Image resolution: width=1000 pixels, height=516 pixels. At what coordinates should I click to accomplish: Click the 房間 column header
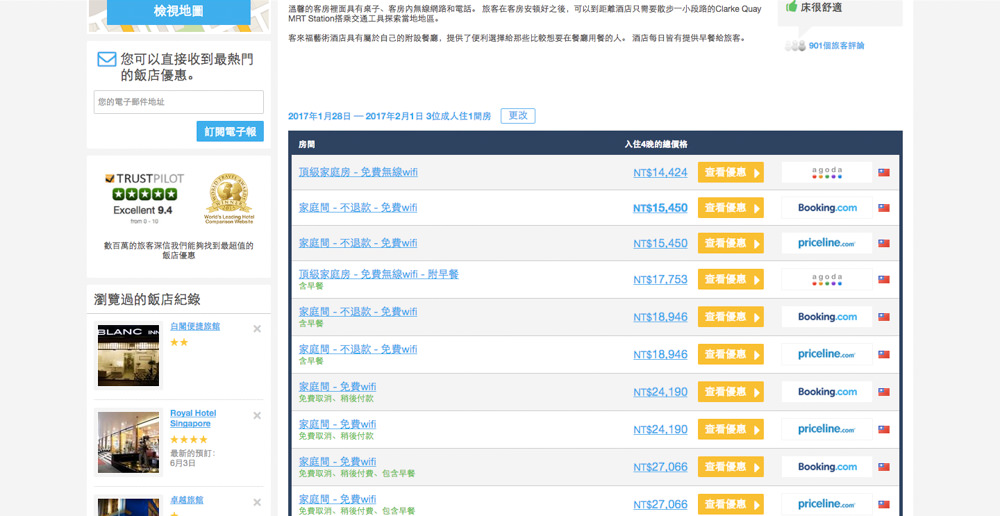coord(307,145)
